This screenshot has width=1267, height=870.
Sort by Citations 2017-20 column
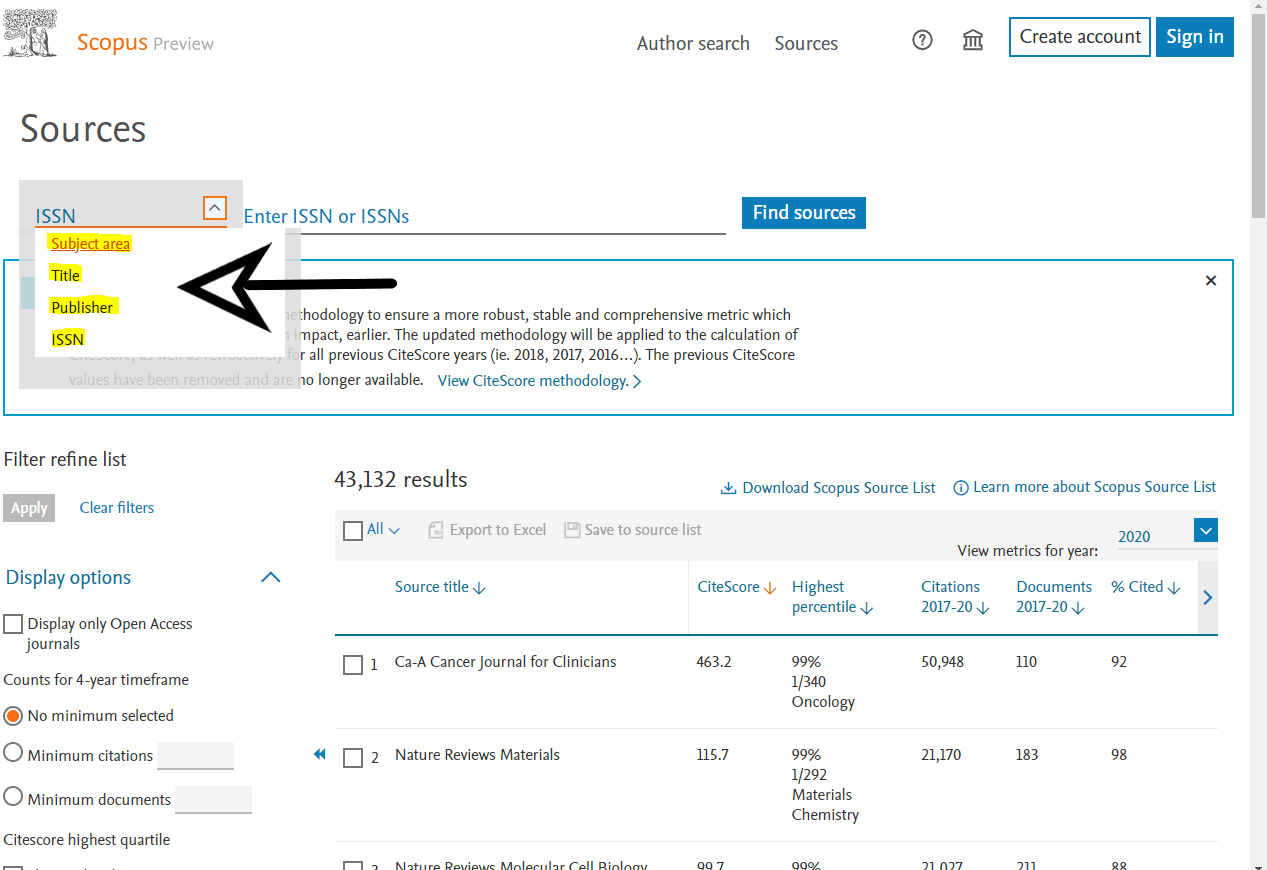[x=955, y=597]
